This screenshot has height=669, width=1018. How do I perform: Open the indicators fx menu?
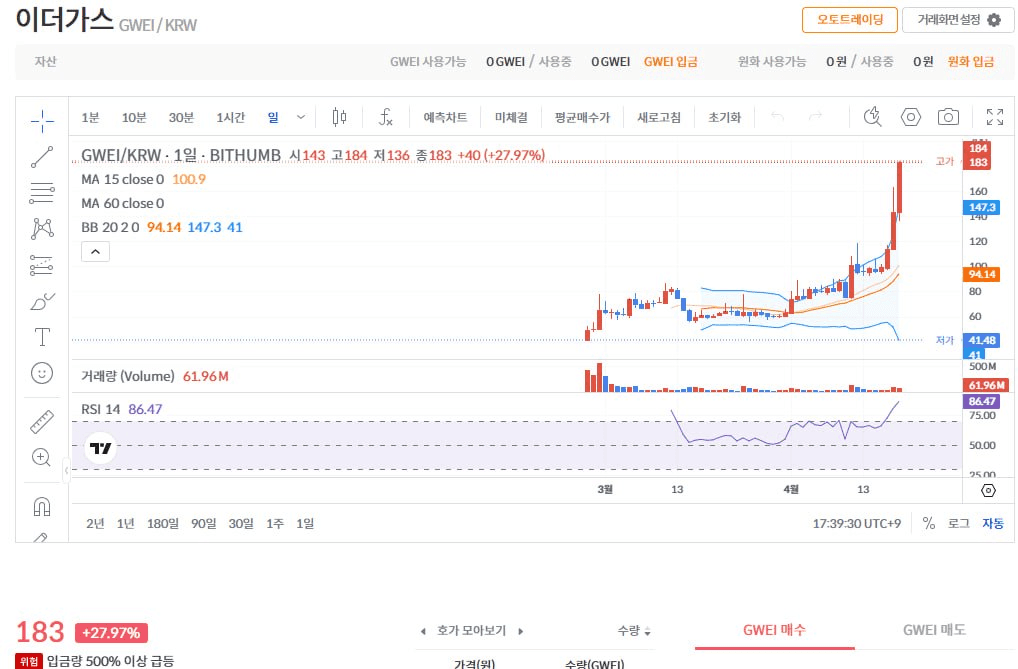click(x=385, y=117)
